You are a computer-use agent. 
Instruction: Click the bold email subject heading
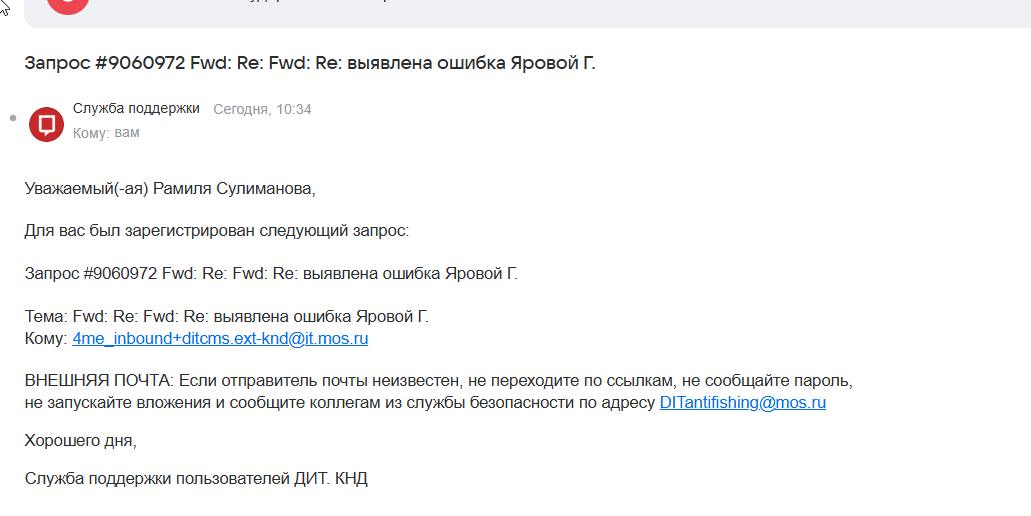pos(310,63)
